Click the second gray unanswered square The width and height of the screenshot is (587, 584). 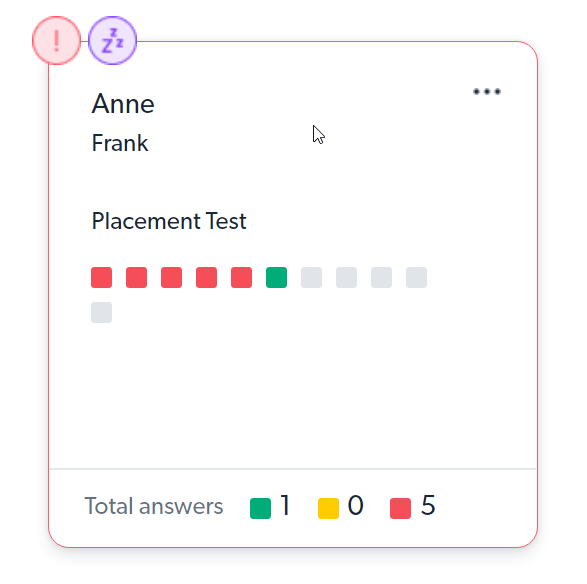[x=346, y=277]
